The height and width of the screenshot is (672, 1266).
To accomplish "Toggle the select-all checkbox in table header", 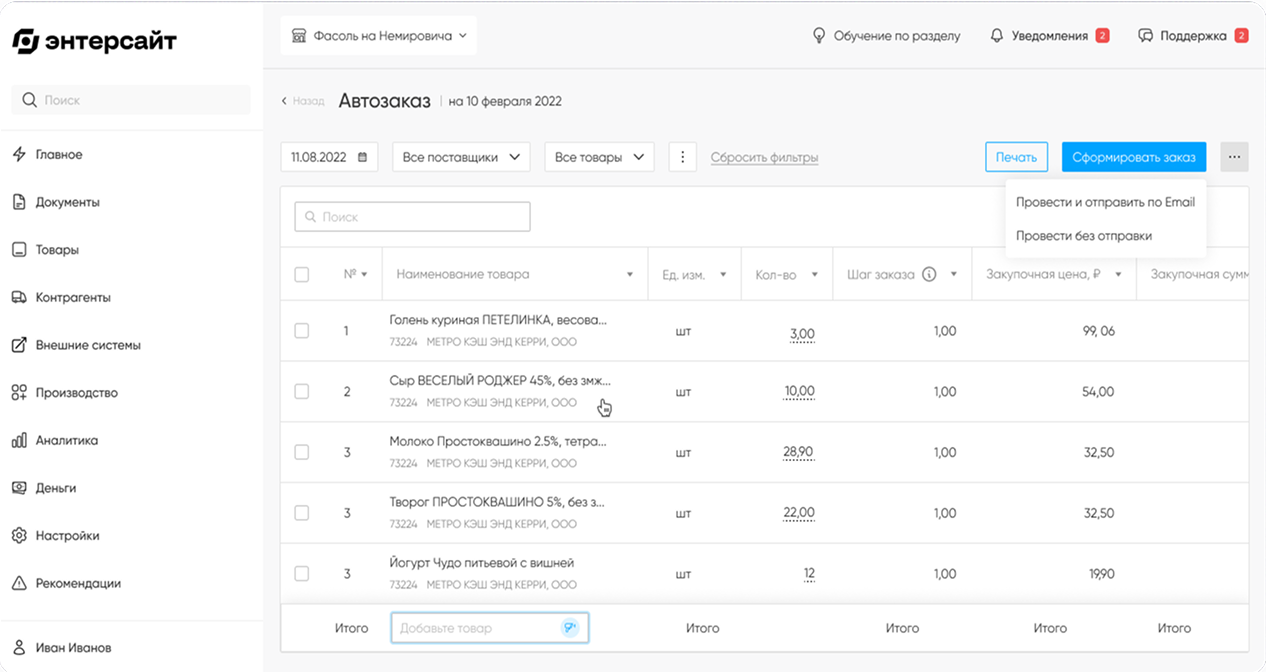I will [x=302, y=274].
